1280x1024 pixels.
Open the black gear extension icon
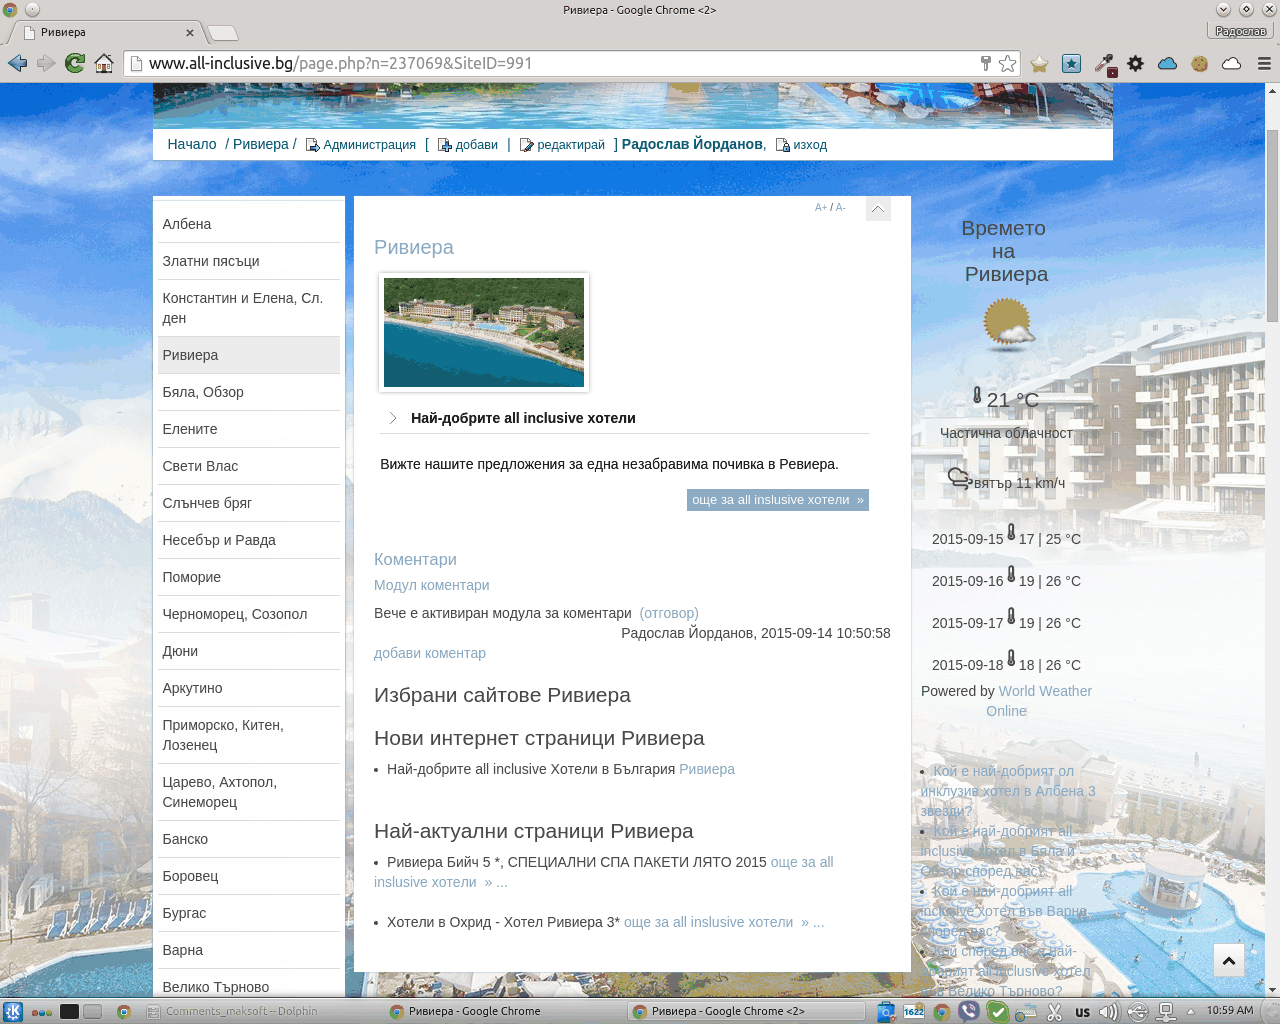click(1135, 63)
